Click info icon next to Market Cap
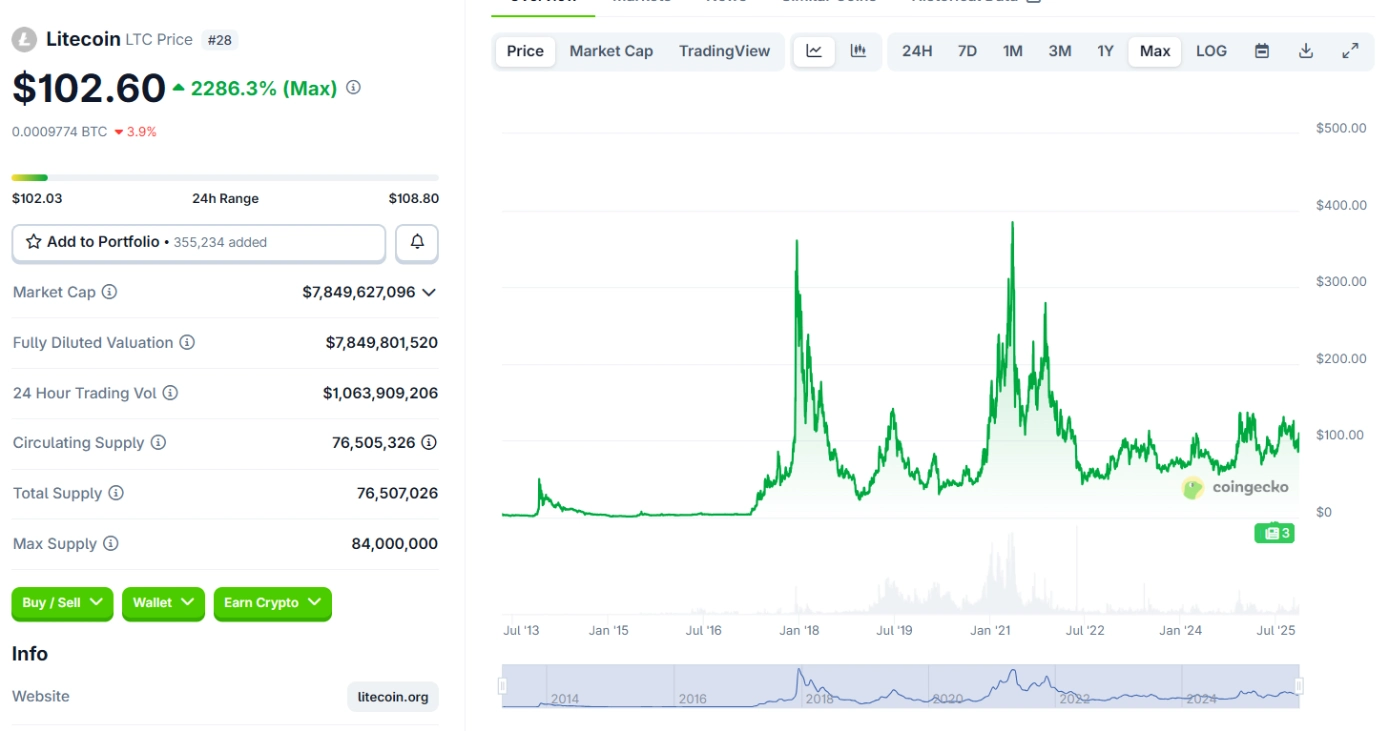 pos(110,292)
